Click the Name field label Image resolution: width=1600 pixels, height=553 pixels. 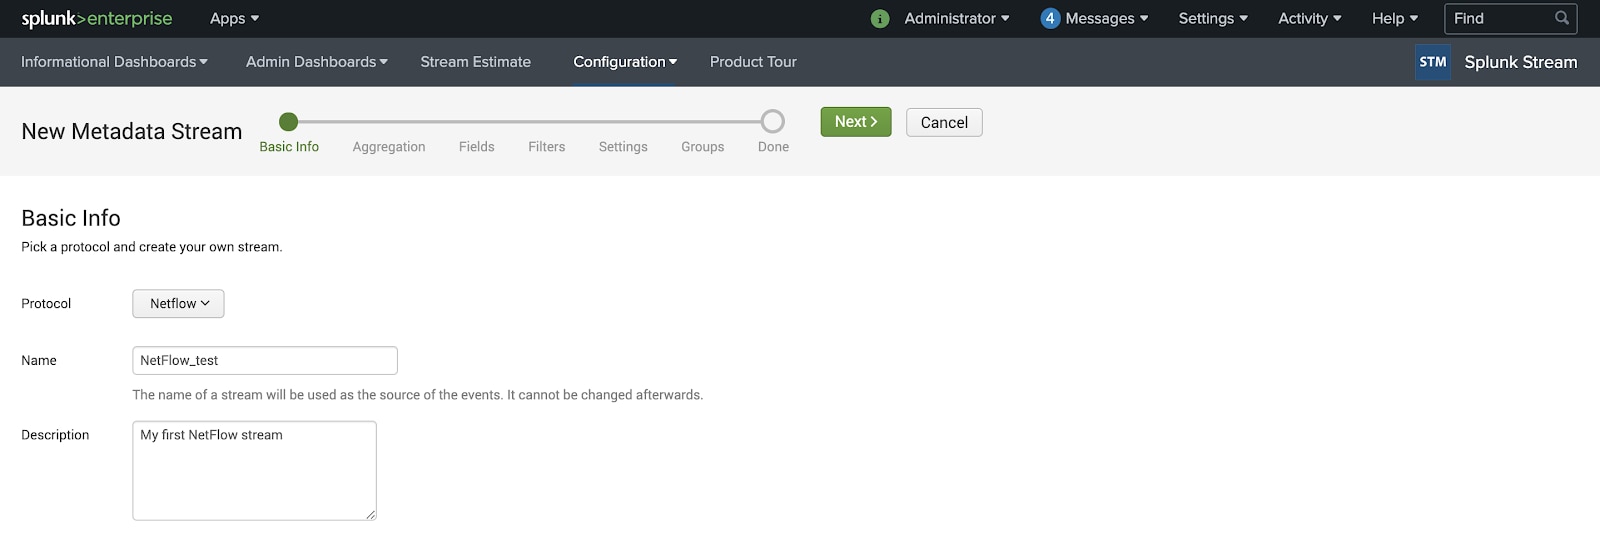coord(39,361)
